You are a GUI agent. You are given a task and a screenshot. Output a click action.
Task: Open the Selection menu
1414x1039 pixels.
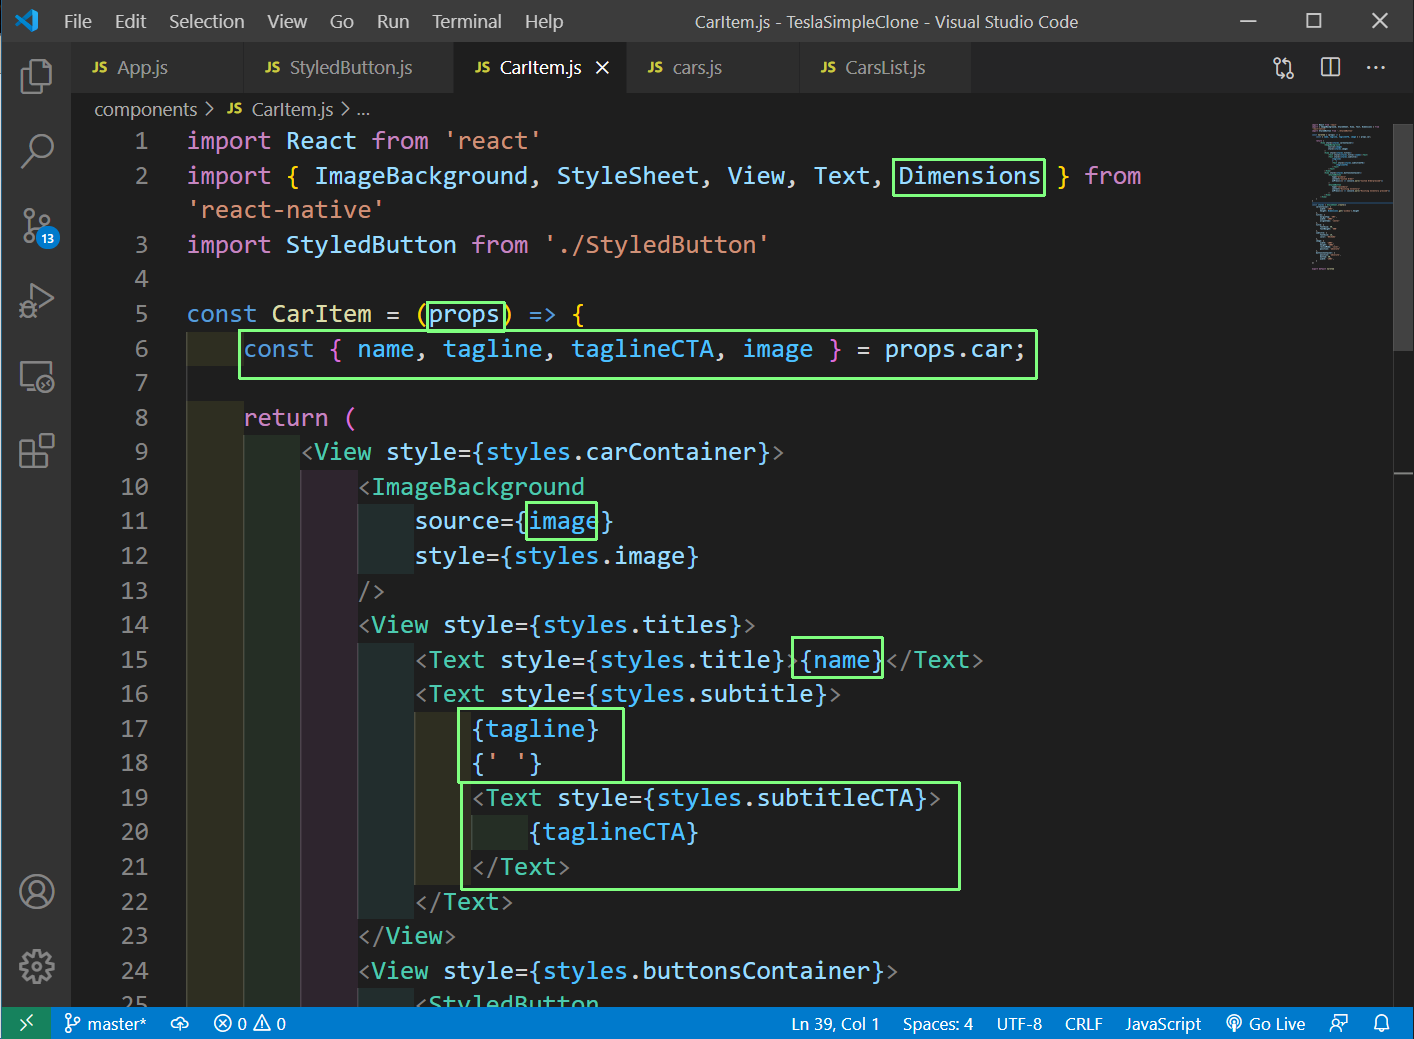click(206, 21)
